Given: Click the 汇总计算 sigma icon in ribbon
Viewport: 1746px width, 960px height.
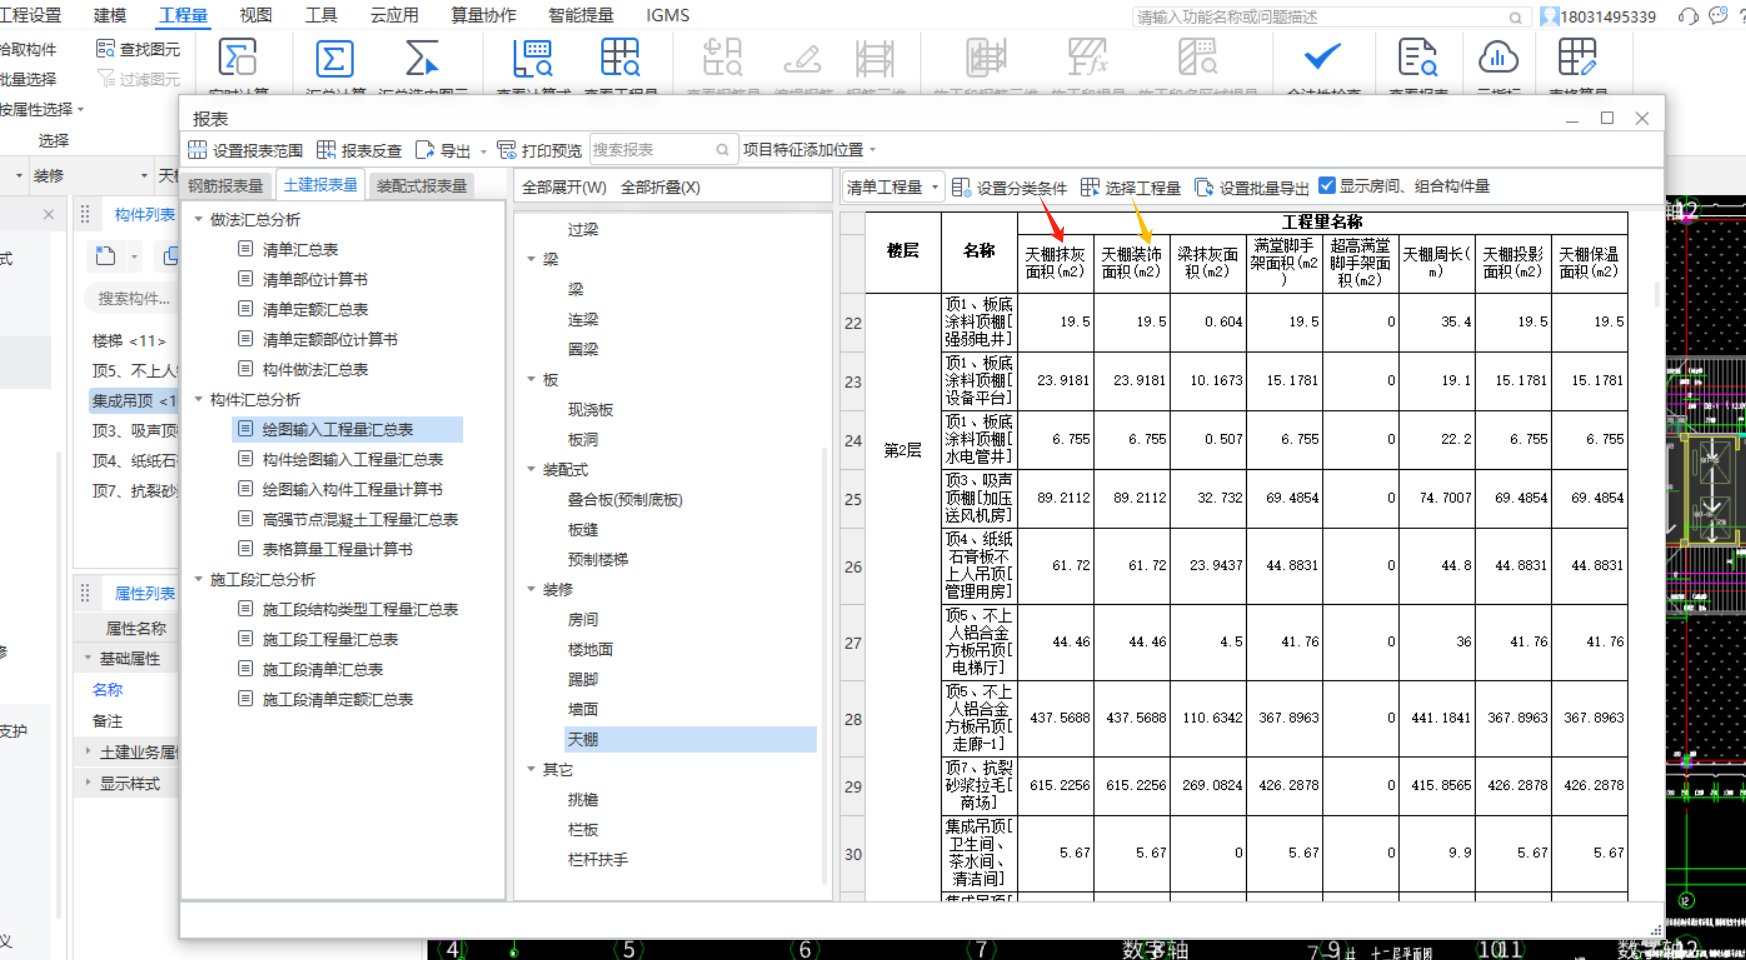Looking at the screenshot, I should (334, 59).
